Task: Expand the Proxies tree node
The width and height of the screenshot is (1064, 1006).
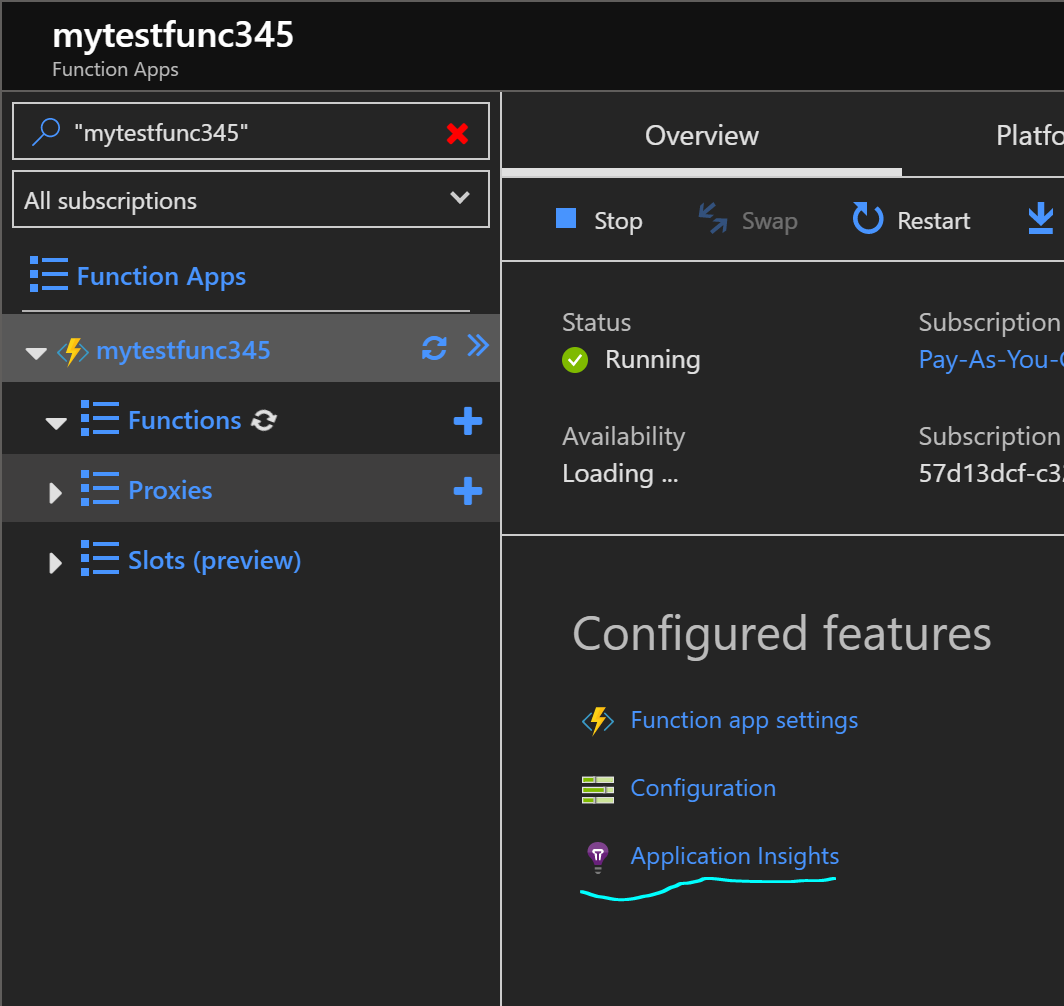Action: tap(55, 491)
